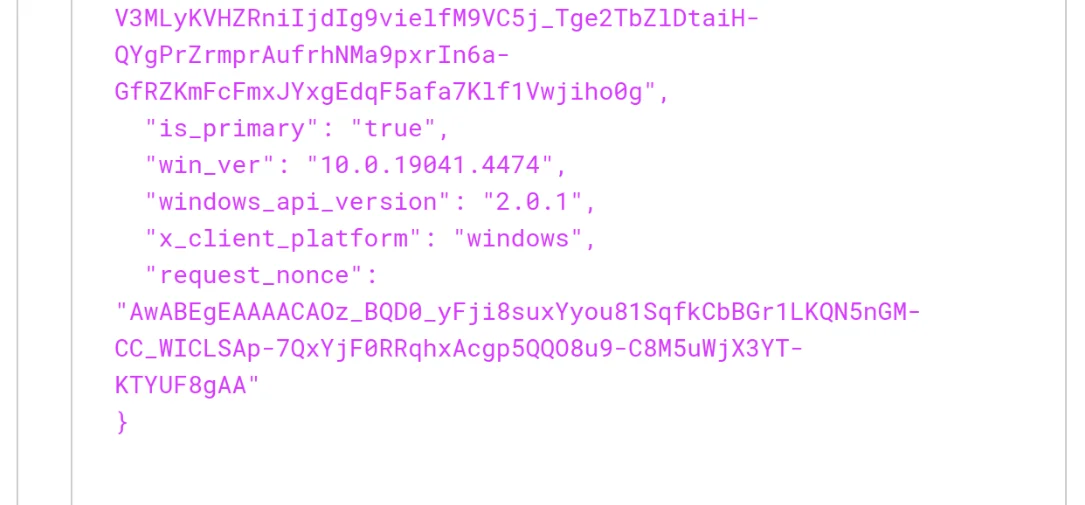The height and width of the screenshot is (505, 1085).
Task: Click the "windows" platform value
Action: pos(518,239)
